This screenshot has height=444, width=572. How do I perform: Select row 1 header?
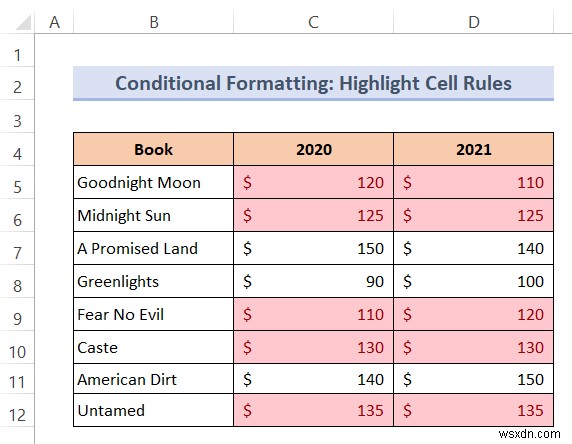17,55
